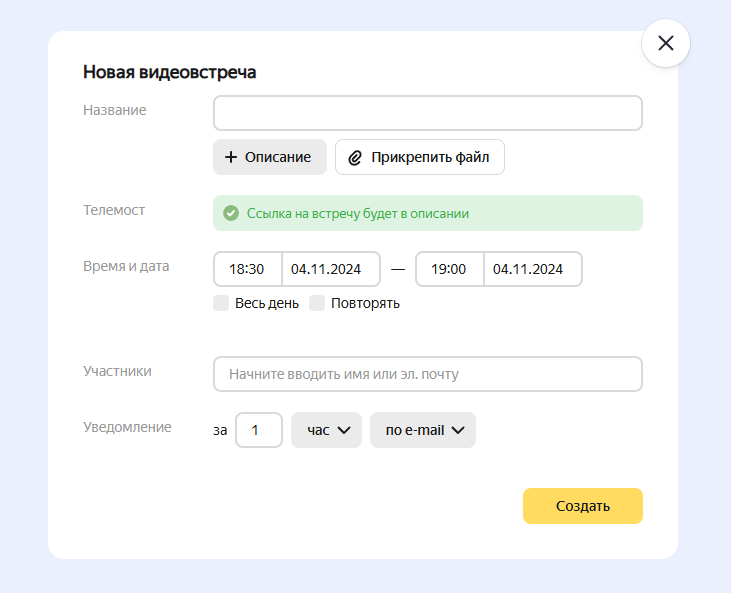The width and height of the screenshot is (731, 593).
Task: Toggle the Повторять checkbox
Action: coord(317,303)
